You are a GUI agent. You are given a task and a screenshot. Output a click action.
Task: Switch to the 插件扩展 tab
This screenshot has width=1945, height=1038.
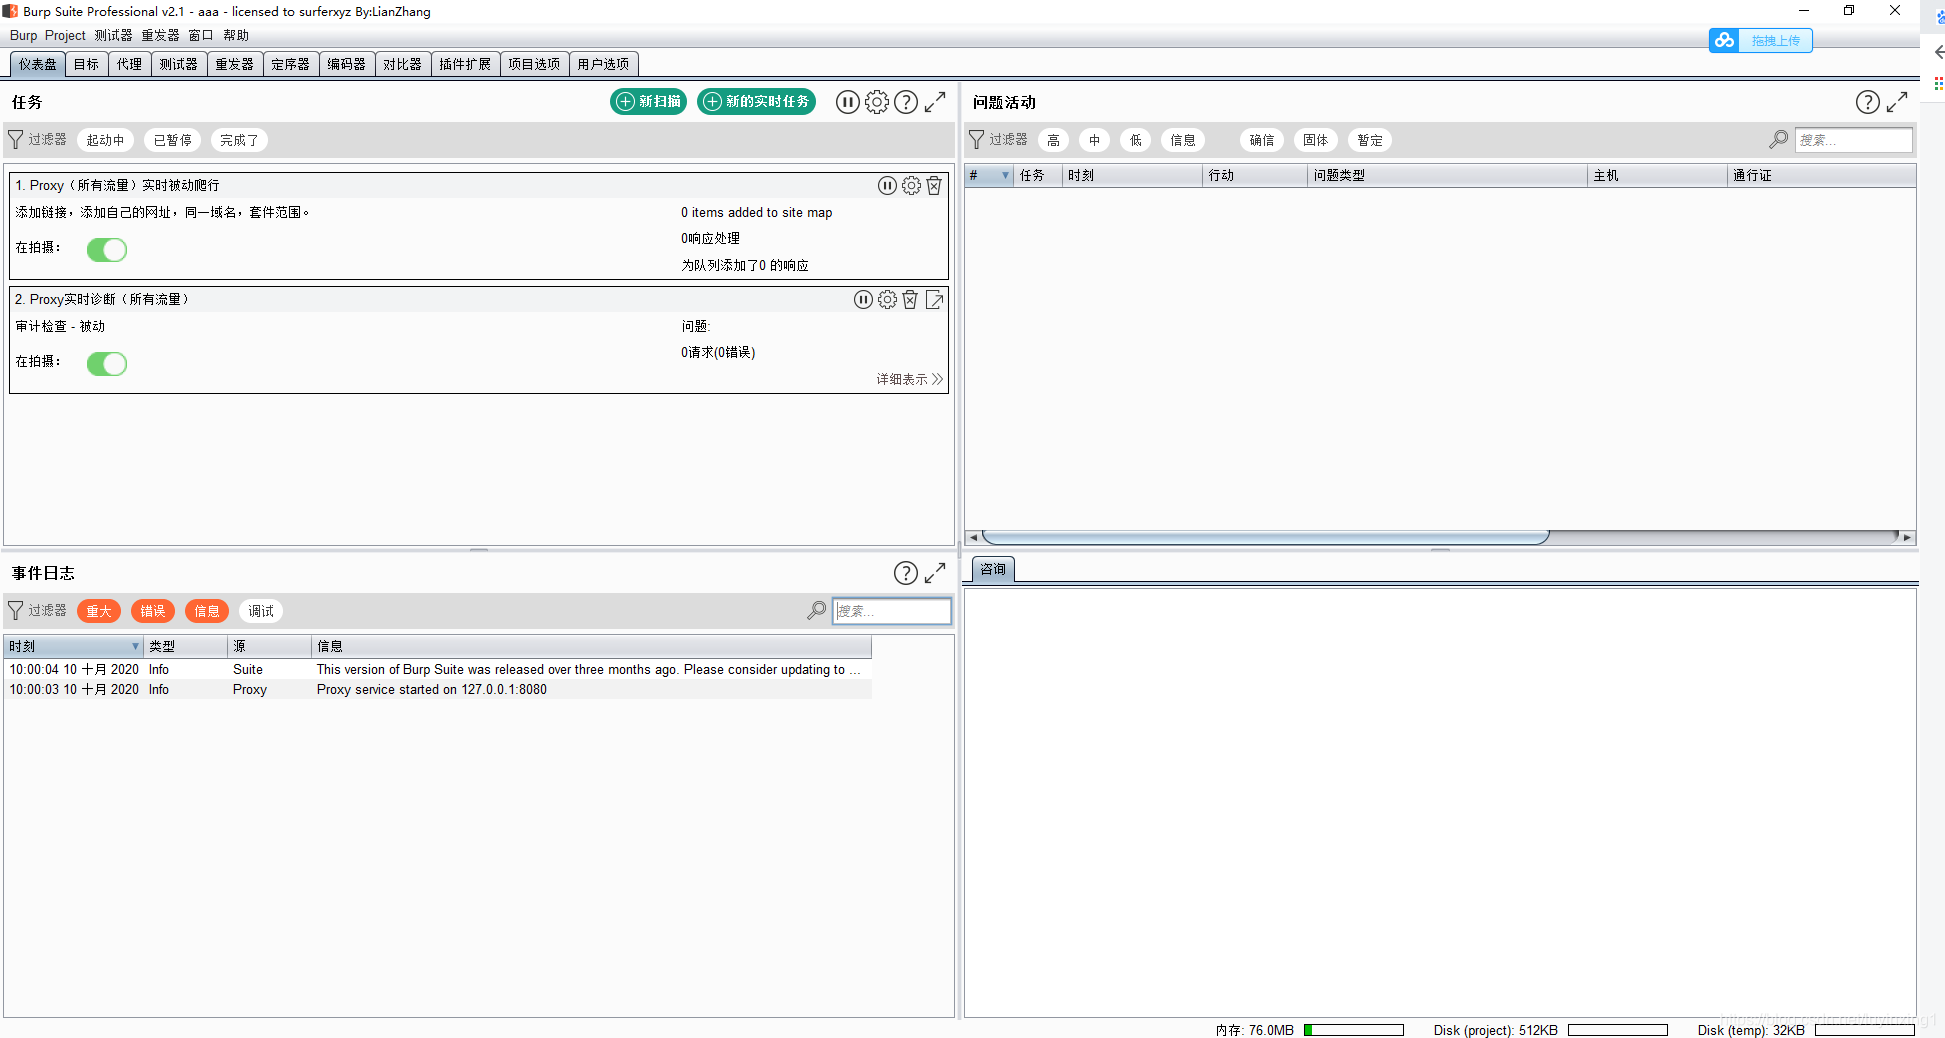[465, 64]
